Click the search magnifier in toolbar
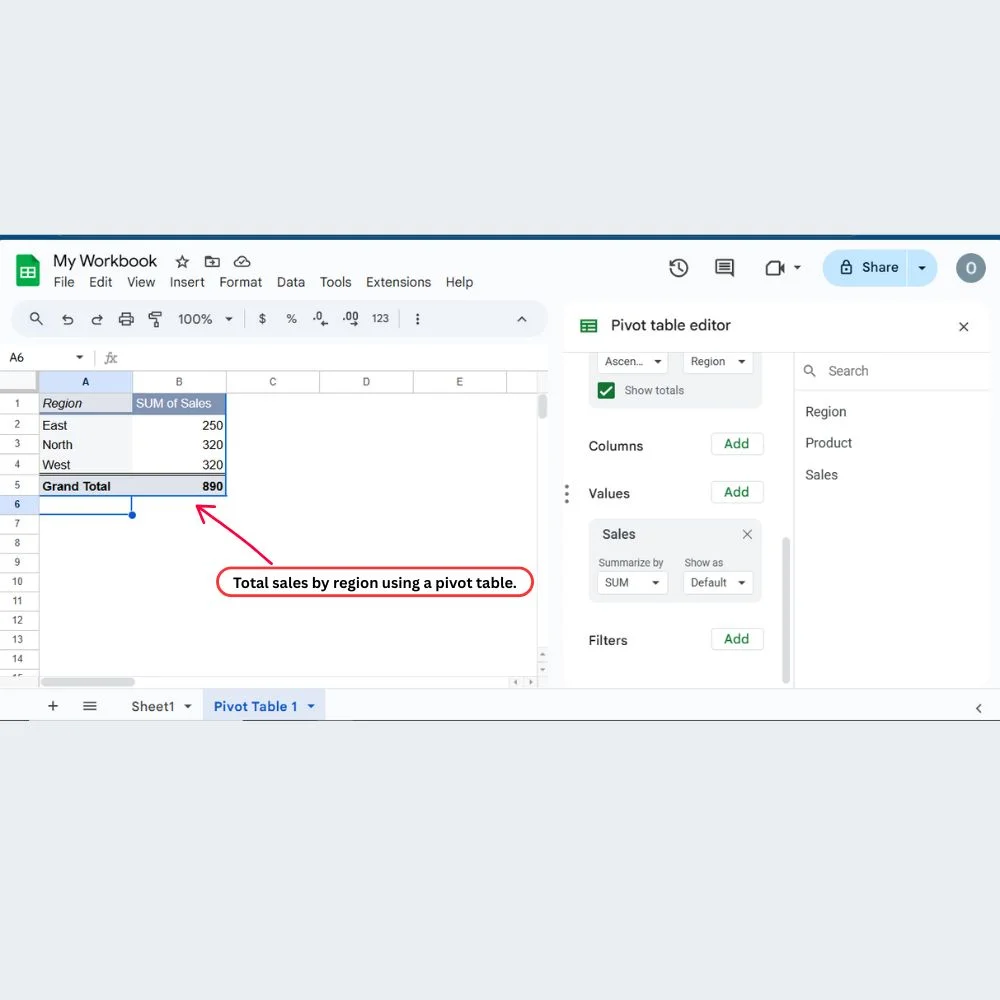Image resolution: width=1000 pixels, height=1000 pixels. coord(36,319)
